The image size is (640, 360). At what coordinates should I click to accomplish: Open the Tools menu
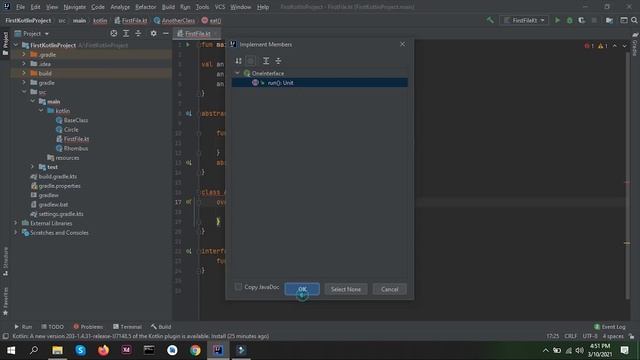pyautogui.click(x=202, y=7)
